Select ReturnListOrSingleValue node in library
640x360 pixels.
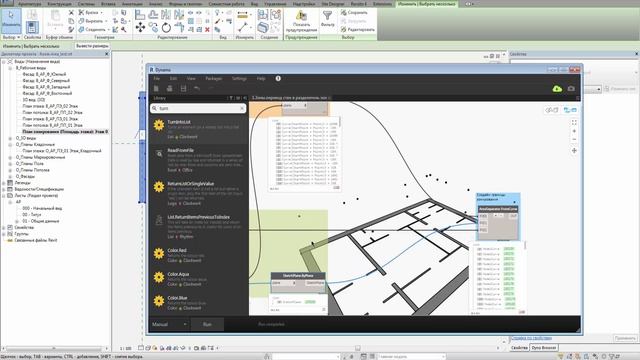(x=199, y=194)
